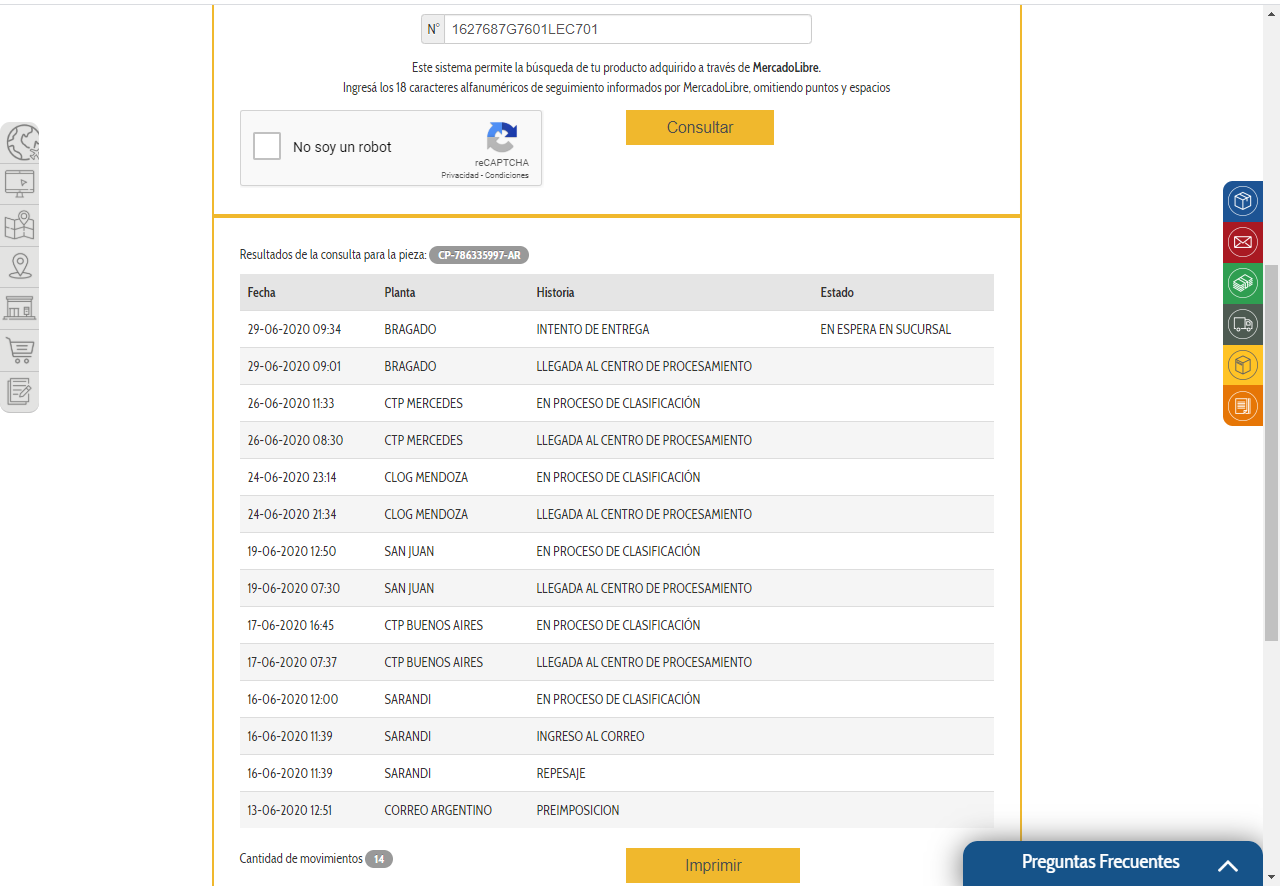This screenshot has height=888, width=1280.
Task: Click the gray delivery truck icon
Action: tap(1242, 324)
